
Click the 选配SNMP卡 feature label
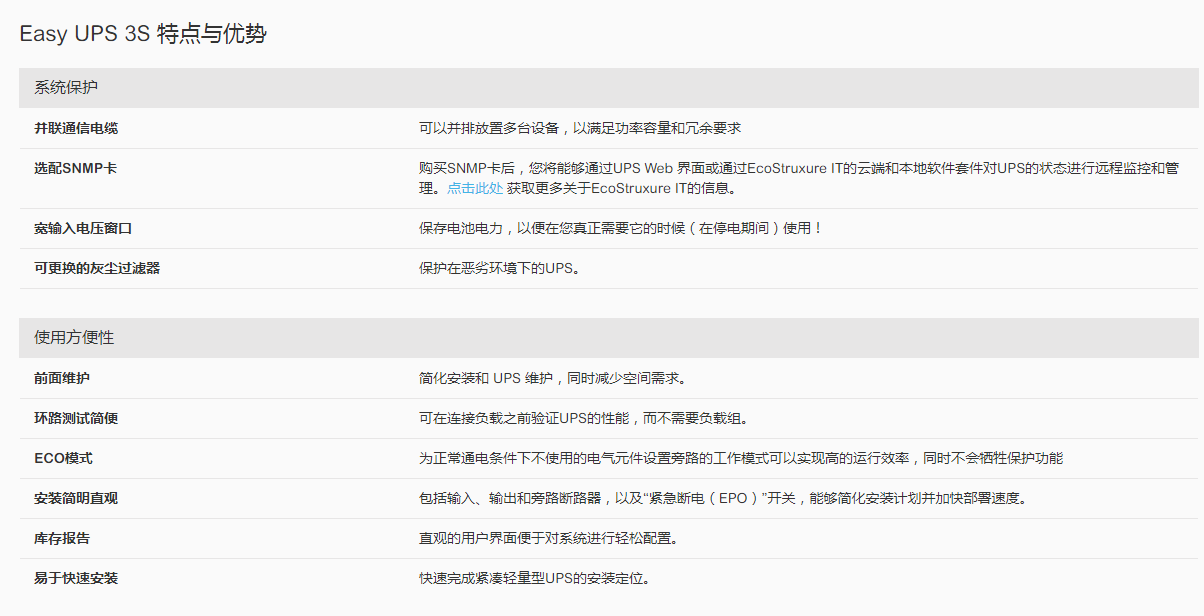click(75, 168)
